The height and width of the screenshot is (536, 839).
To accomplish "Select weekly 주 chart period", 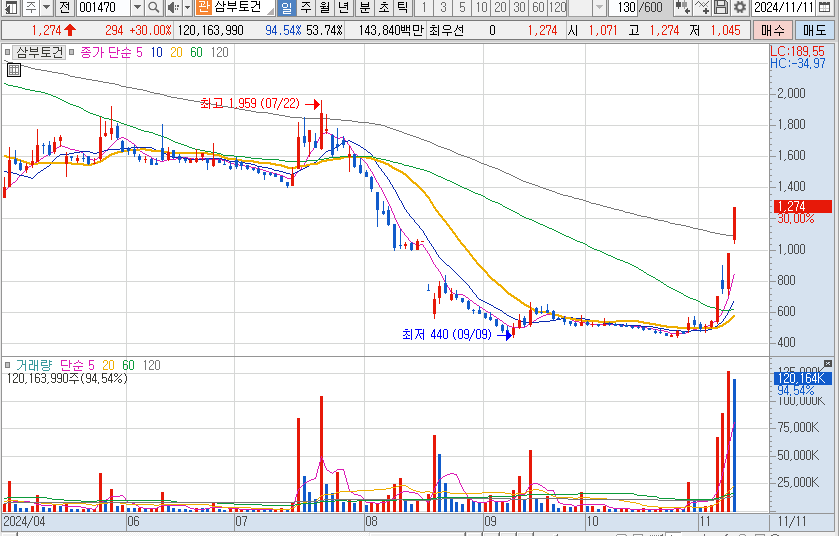I will click(306, 7).
